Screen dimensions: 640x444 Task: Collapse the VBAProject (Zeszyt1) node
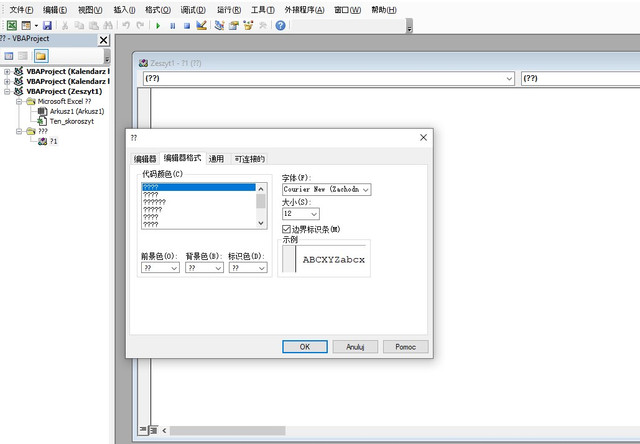click(7, 91)
